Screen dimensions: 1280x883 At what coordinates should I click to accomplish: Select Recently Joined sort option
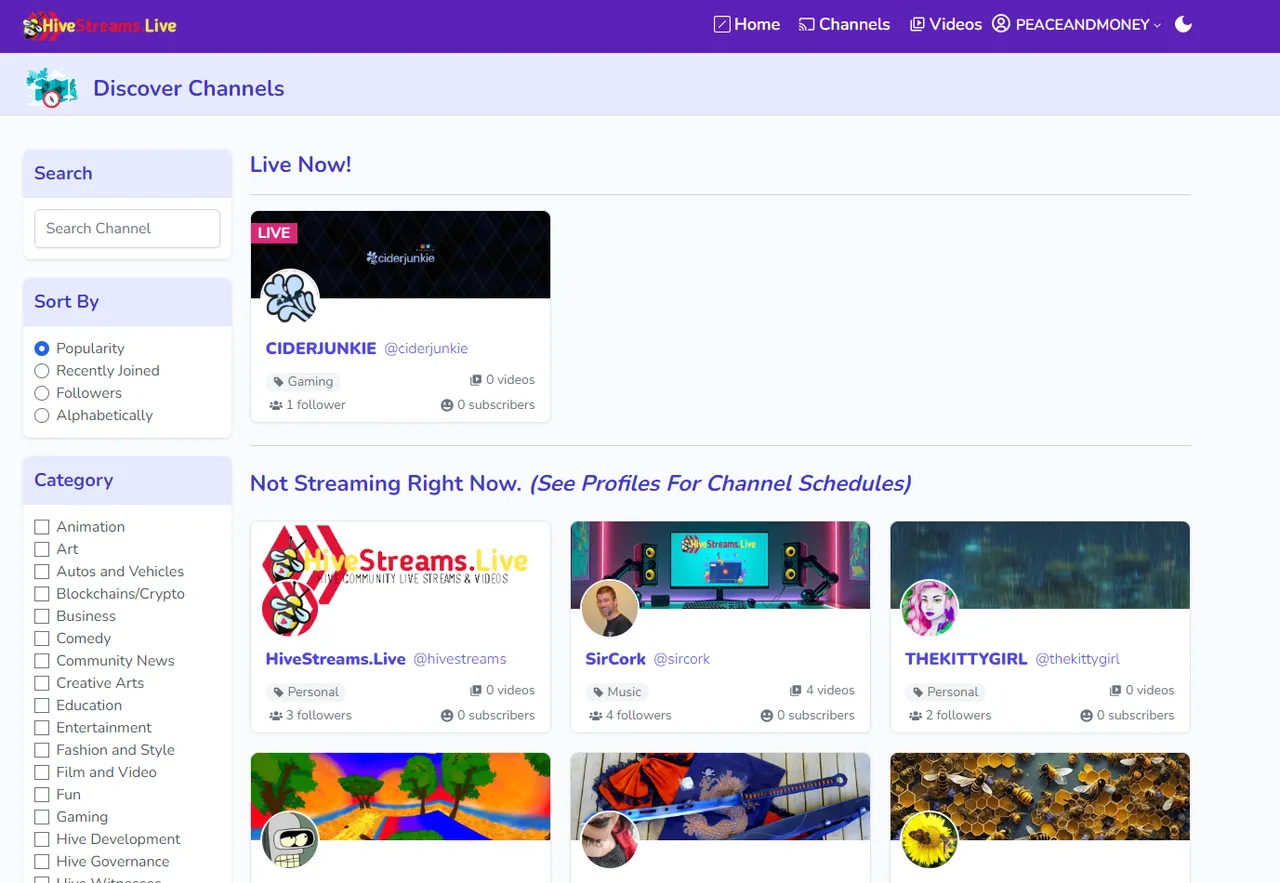42,371
